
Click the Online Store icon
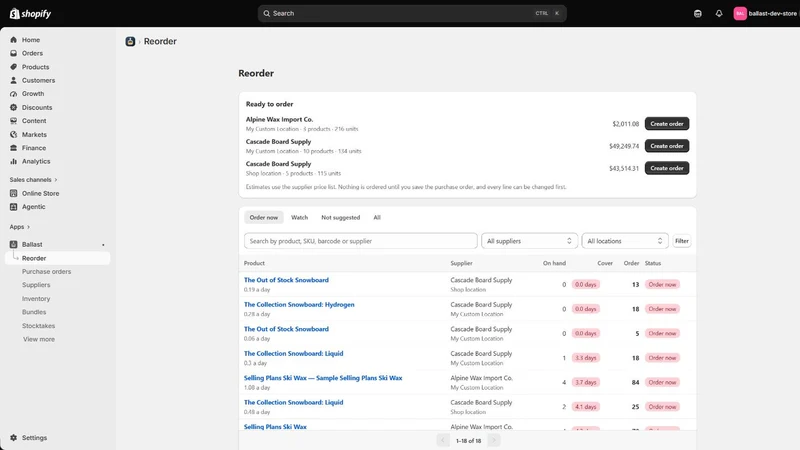(x=14, y=193)
